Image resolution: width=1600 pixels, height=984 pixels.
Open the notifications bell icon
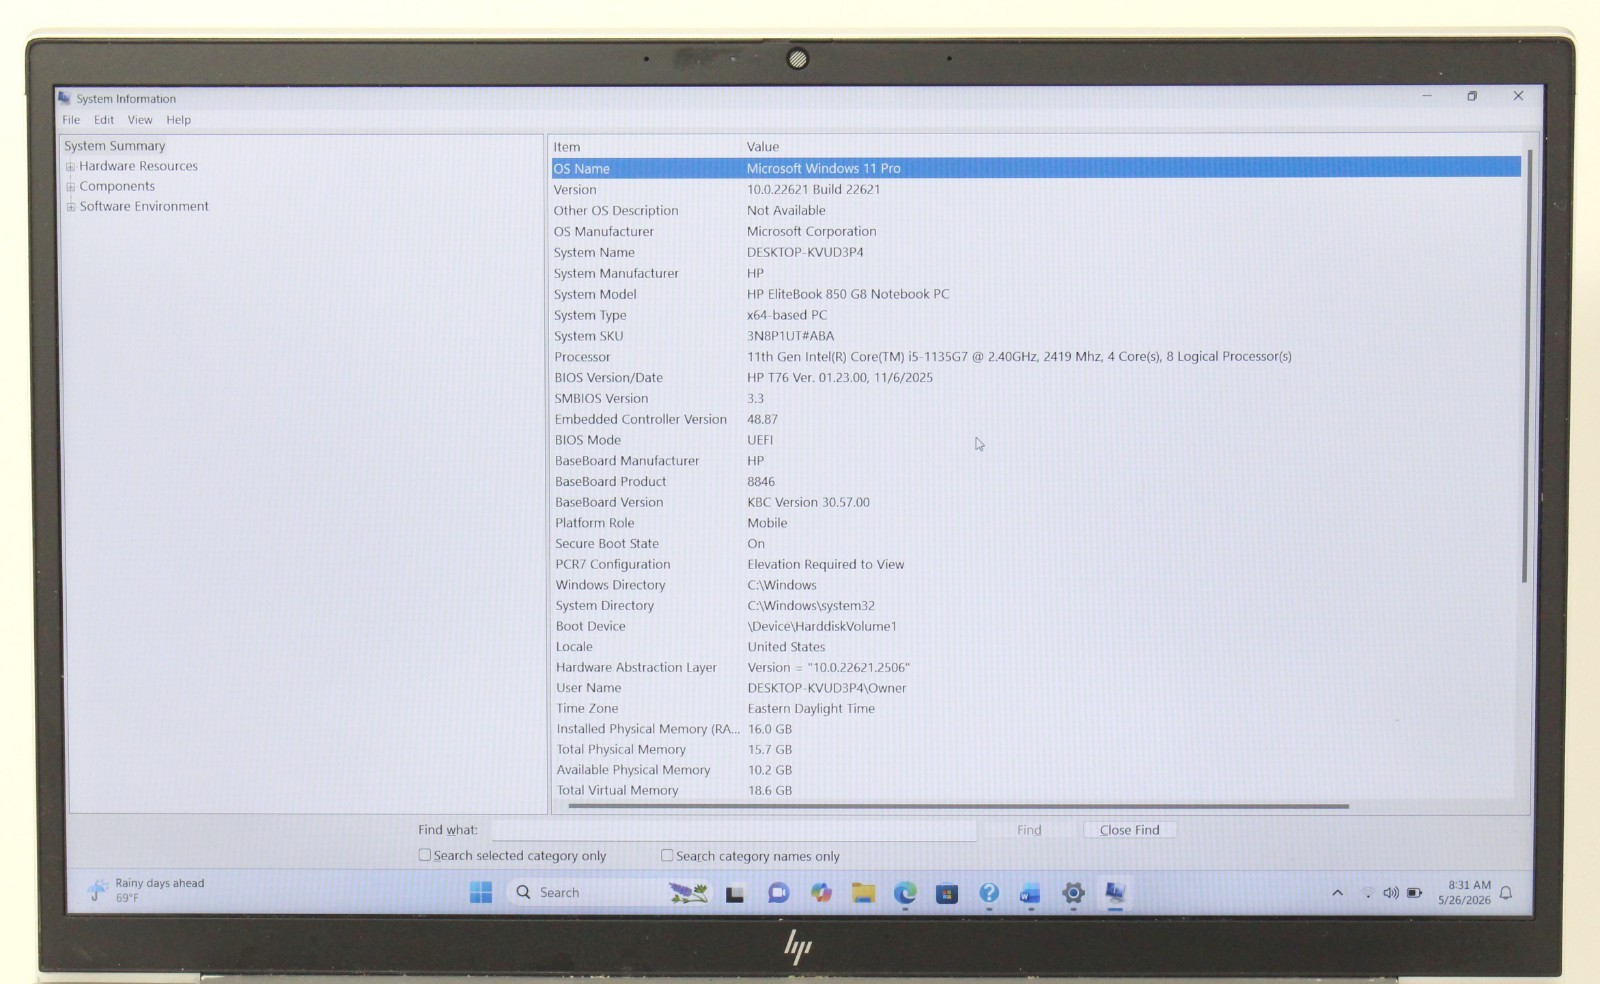pyautogui.click(x=1506, y=893)
